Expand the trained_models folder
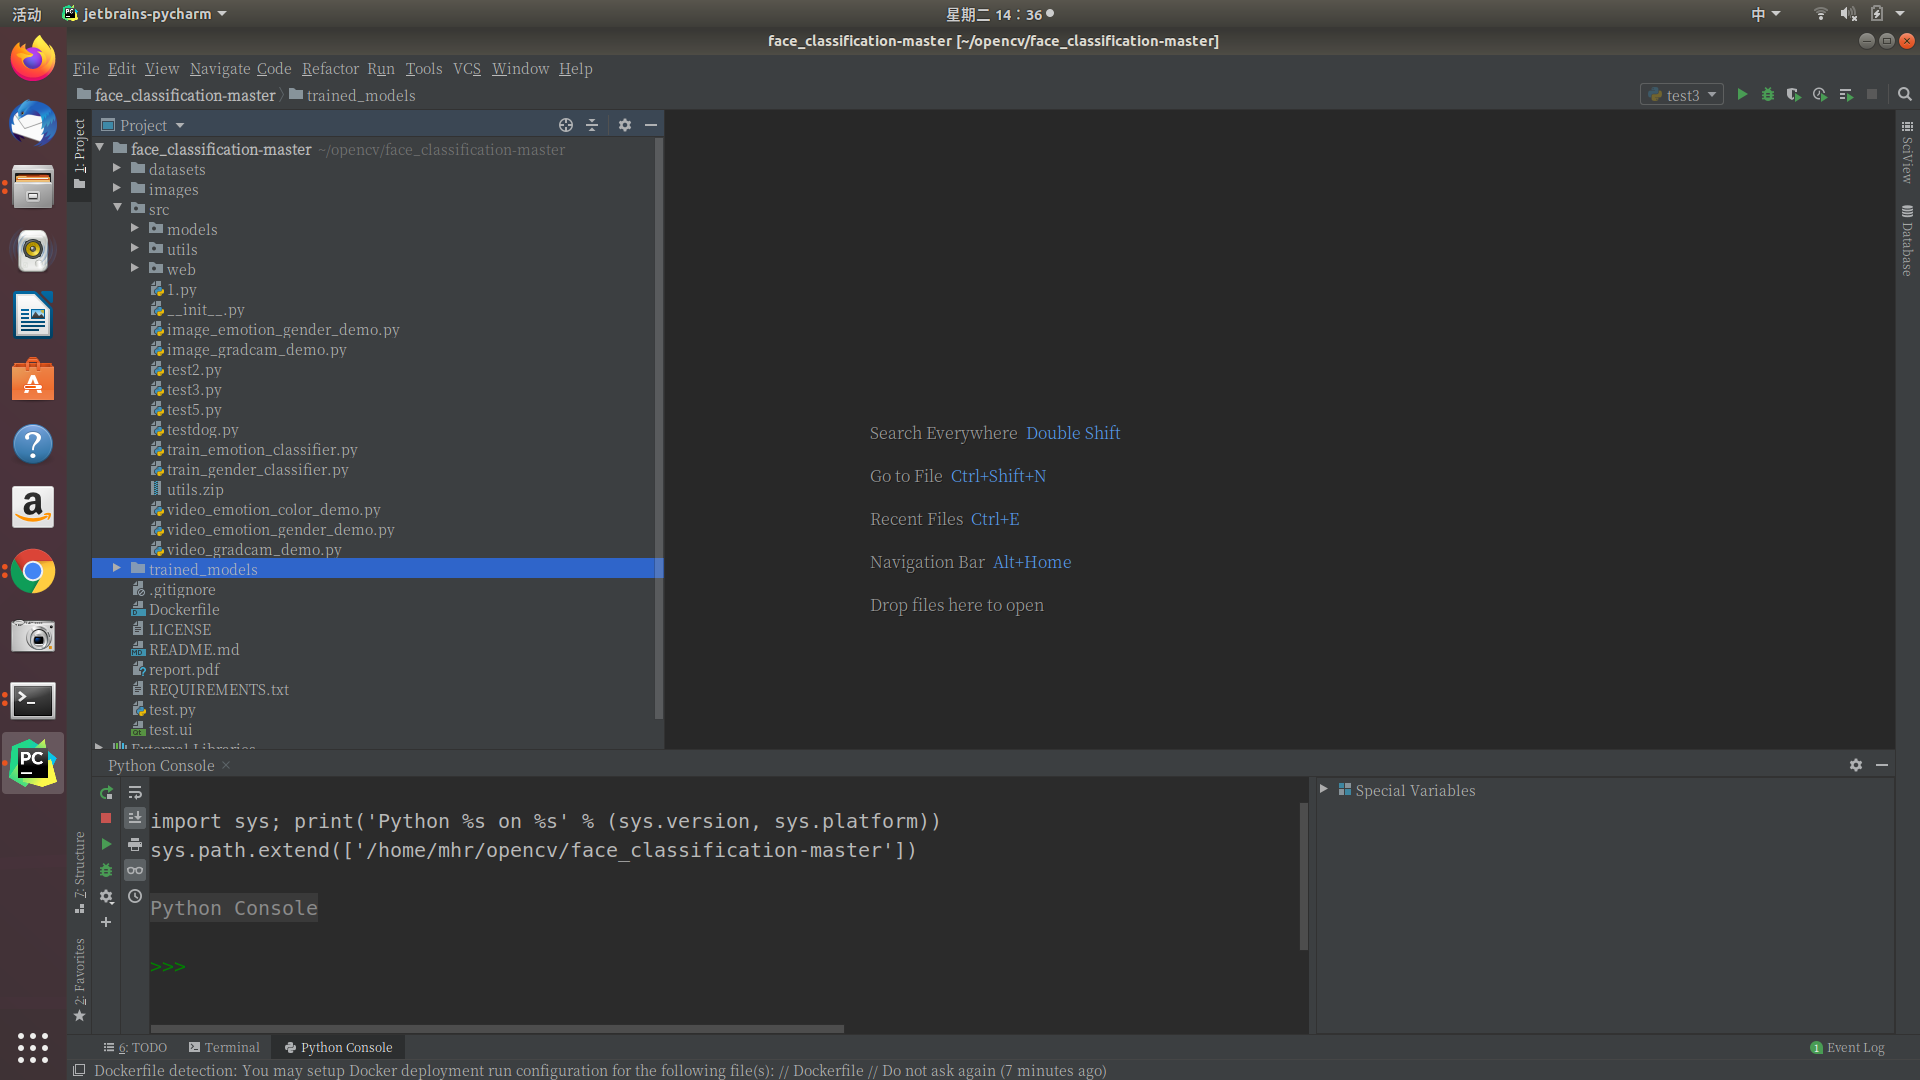Image resolution: width=1920 pixels, height=1080 pixels. [117, 568]
